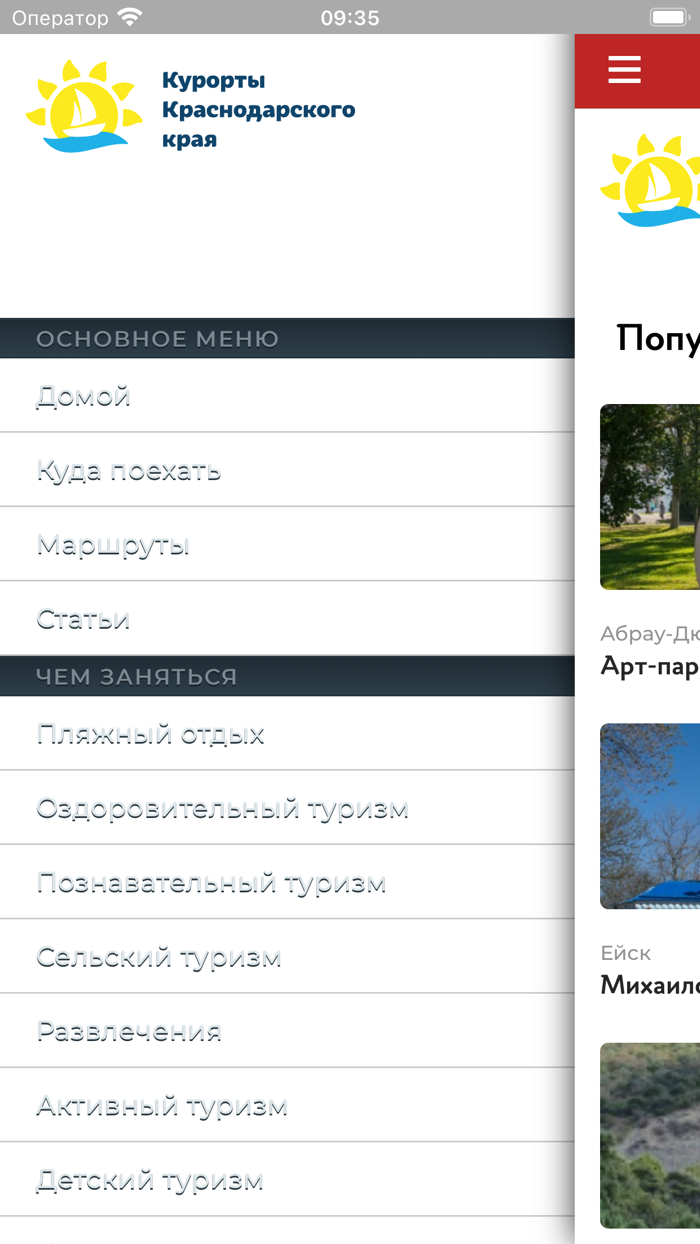Open the Домой menu item

click(287, 396)
